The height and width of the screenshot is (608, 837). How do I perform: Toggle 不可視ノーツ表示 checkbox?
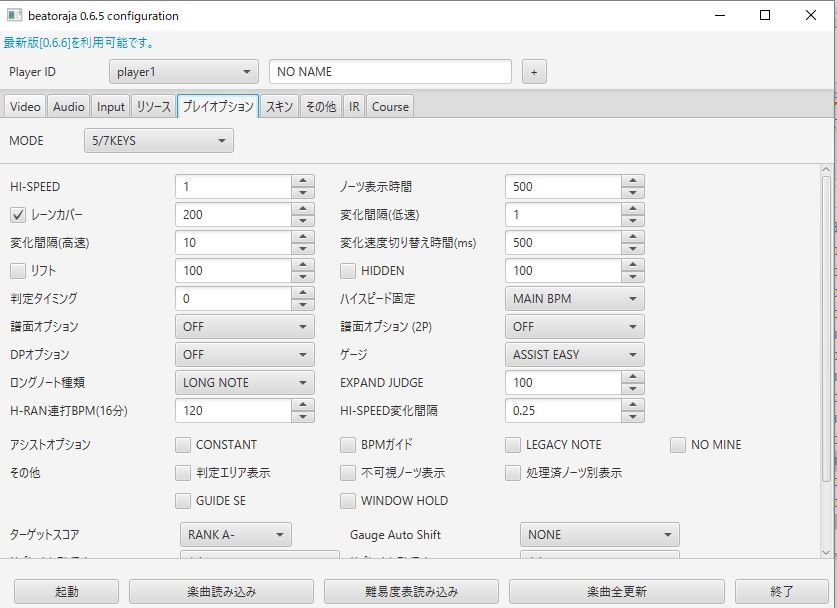[x=348, y=472]
